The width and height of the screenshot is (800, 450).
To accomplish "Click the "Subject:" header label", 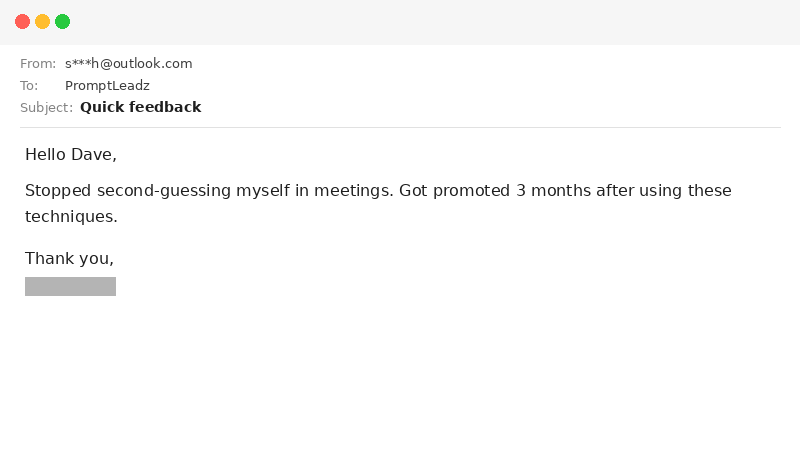I will [x=46, y=108].
